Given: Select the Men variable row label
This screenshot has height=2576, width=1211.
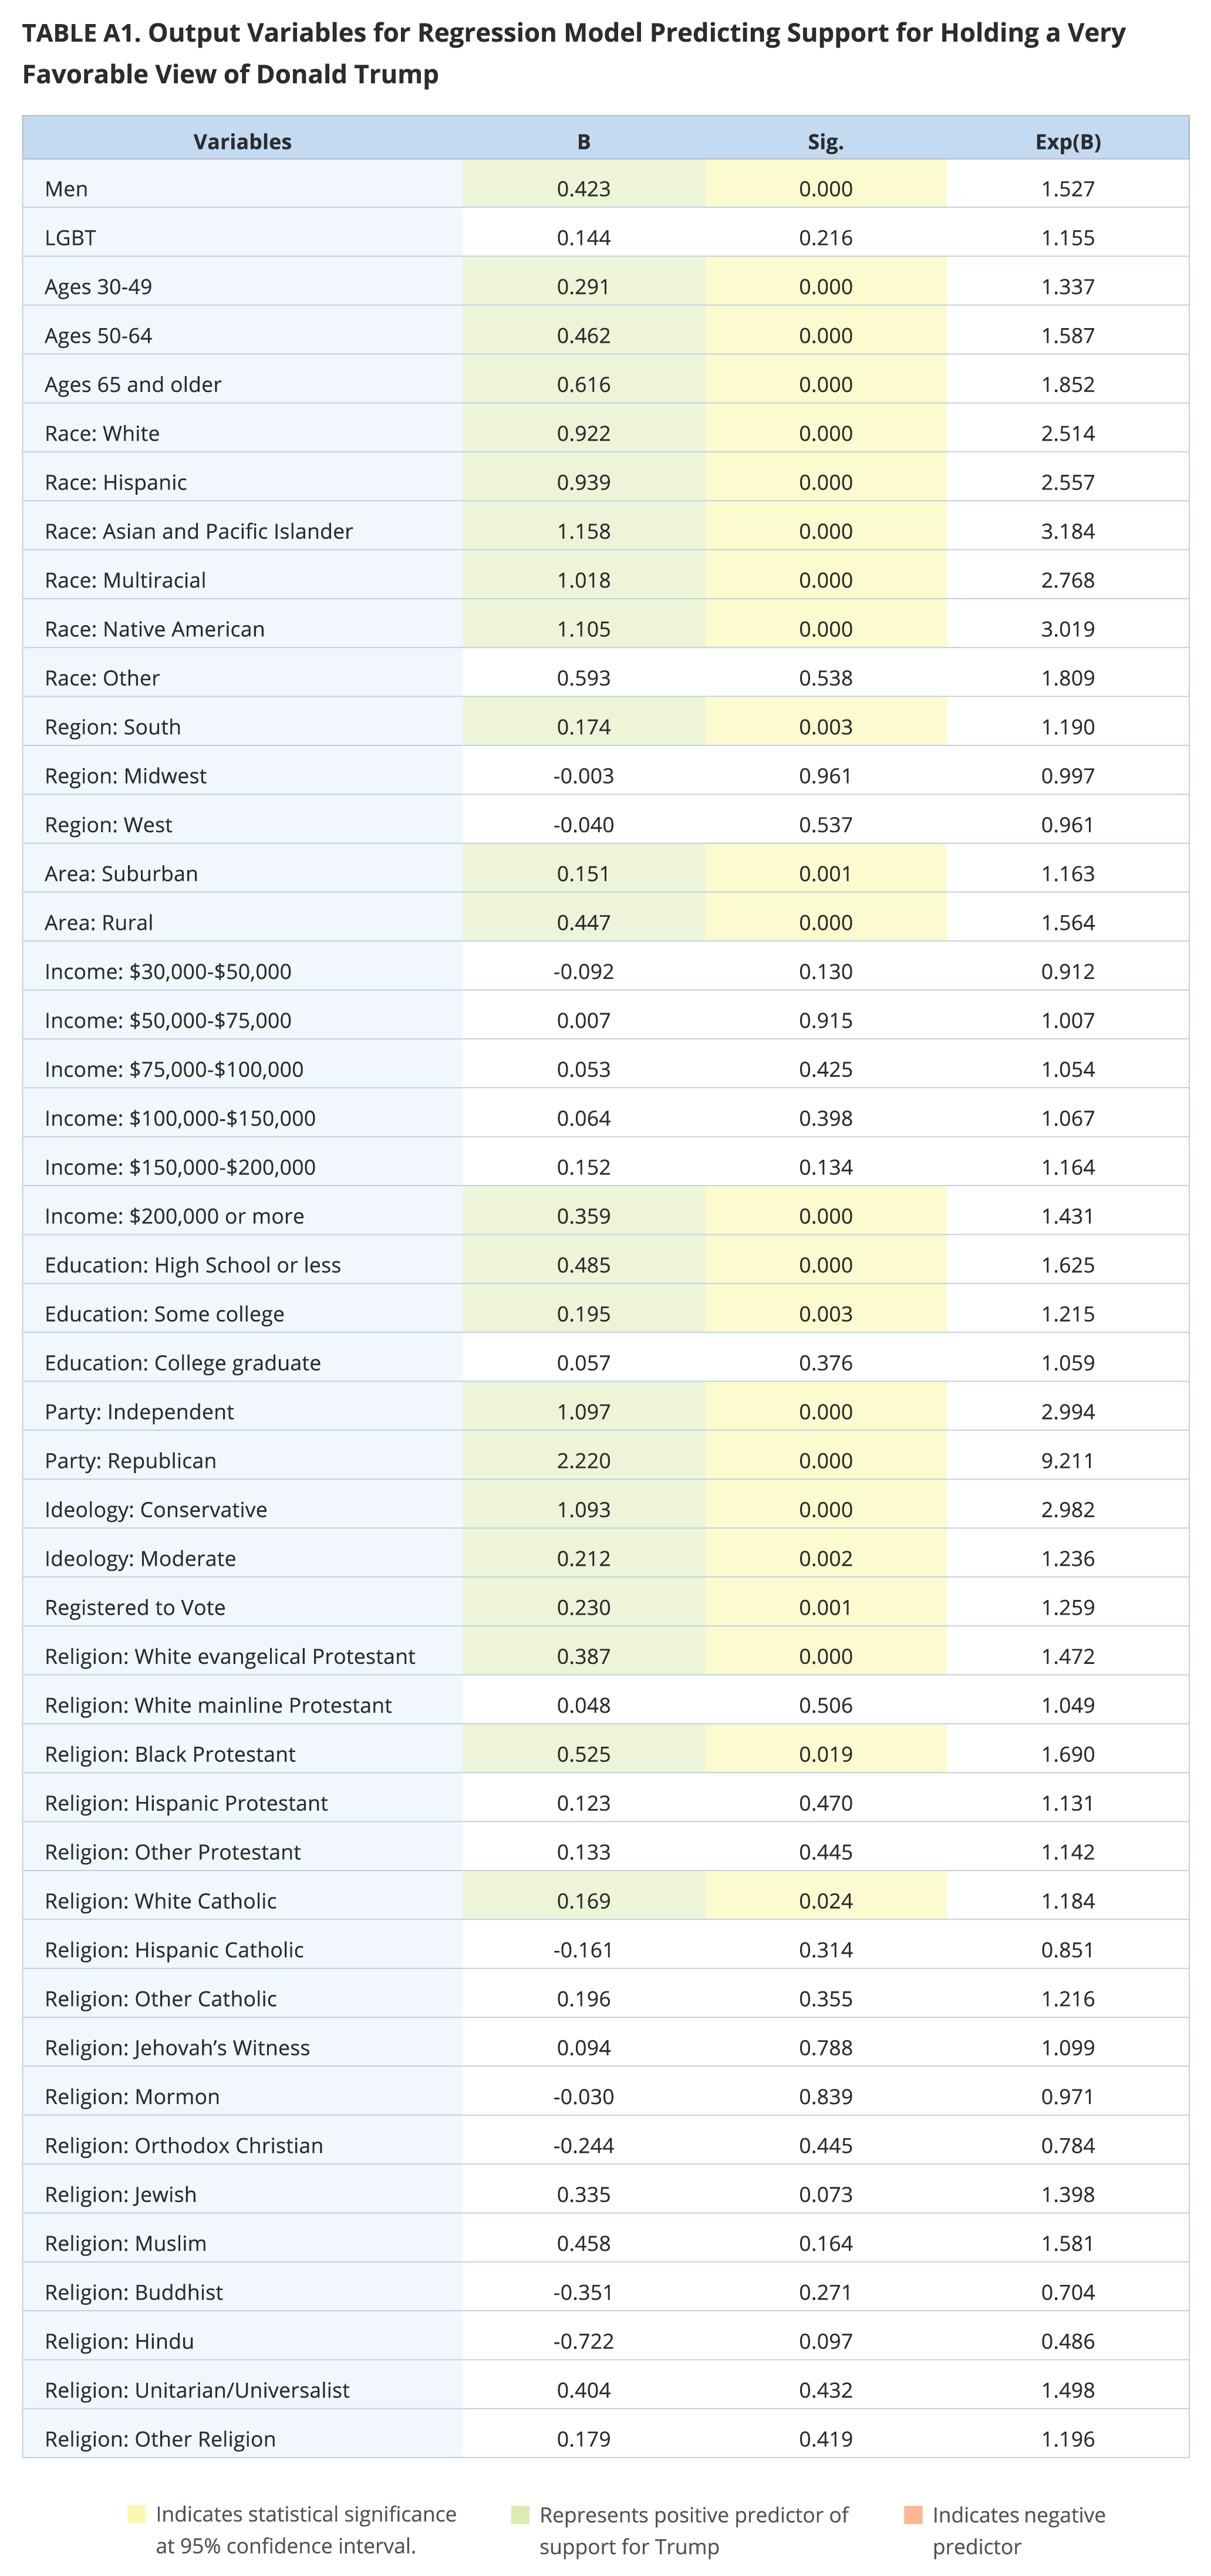Looking at the screenshot, I should pyautogui.click(x=66, y=189).
